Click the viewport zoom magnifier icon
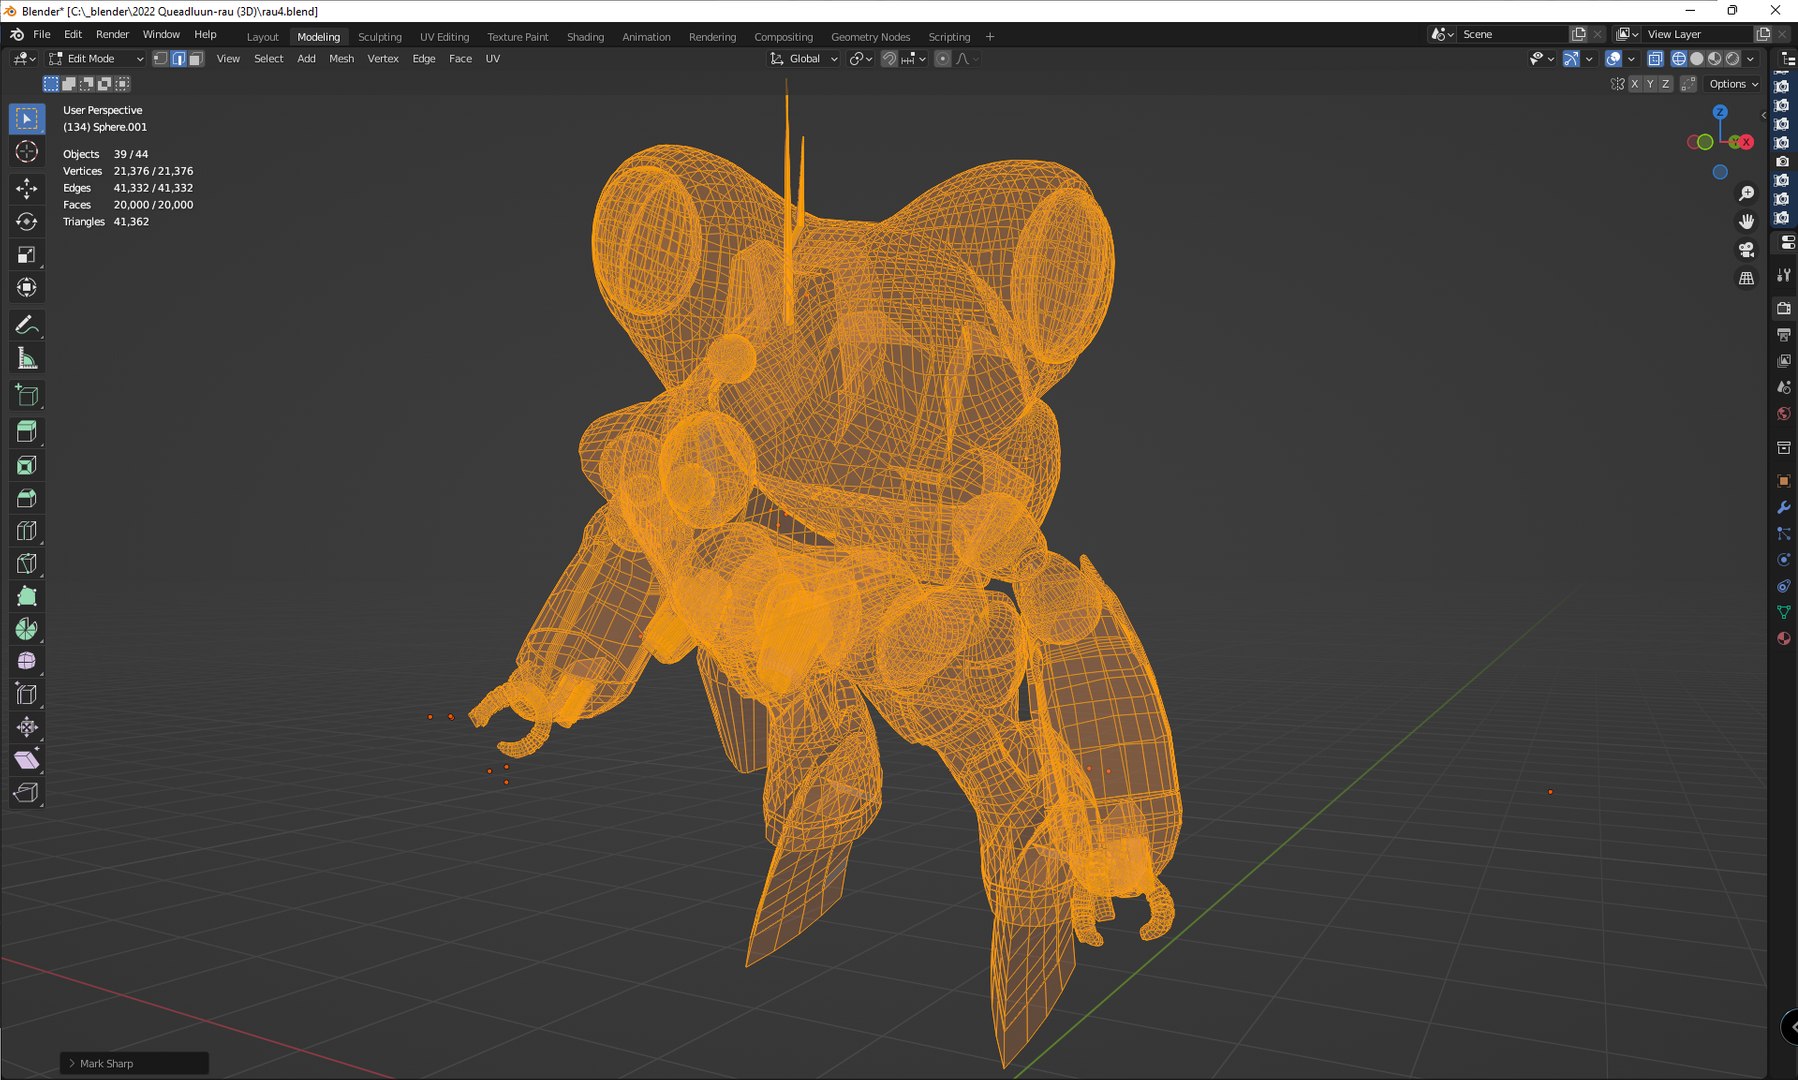Viewport: 1798px width, 1080px height. (1747, 193)
